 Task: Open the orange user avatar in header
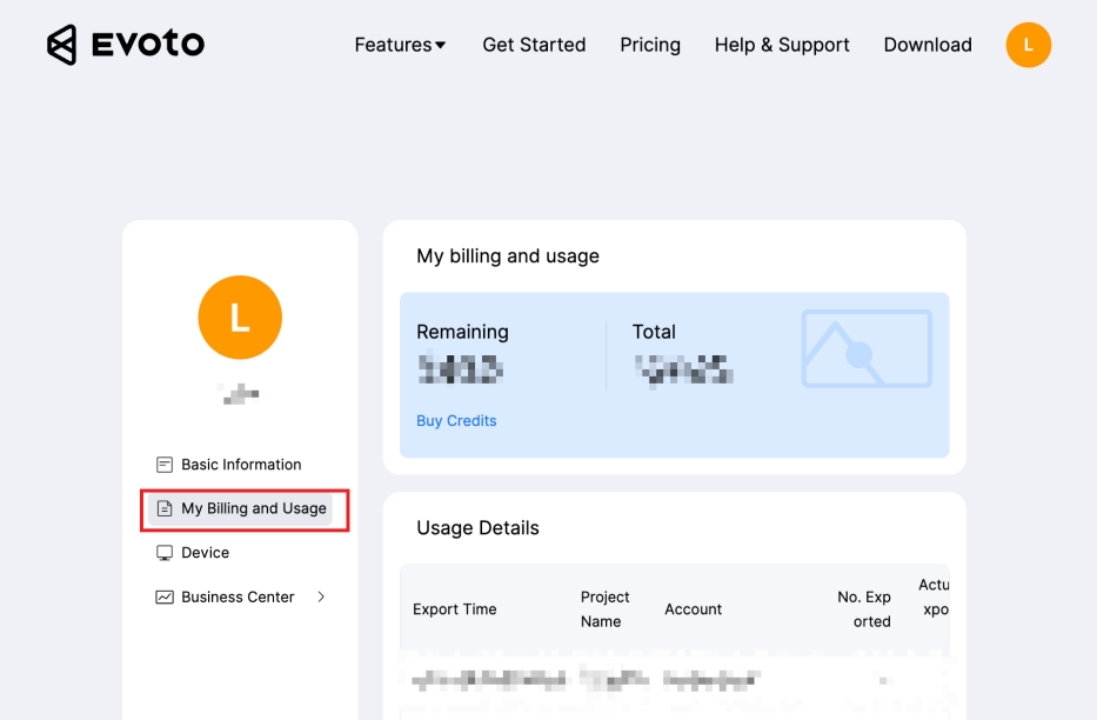click(x=1028, y=45)
